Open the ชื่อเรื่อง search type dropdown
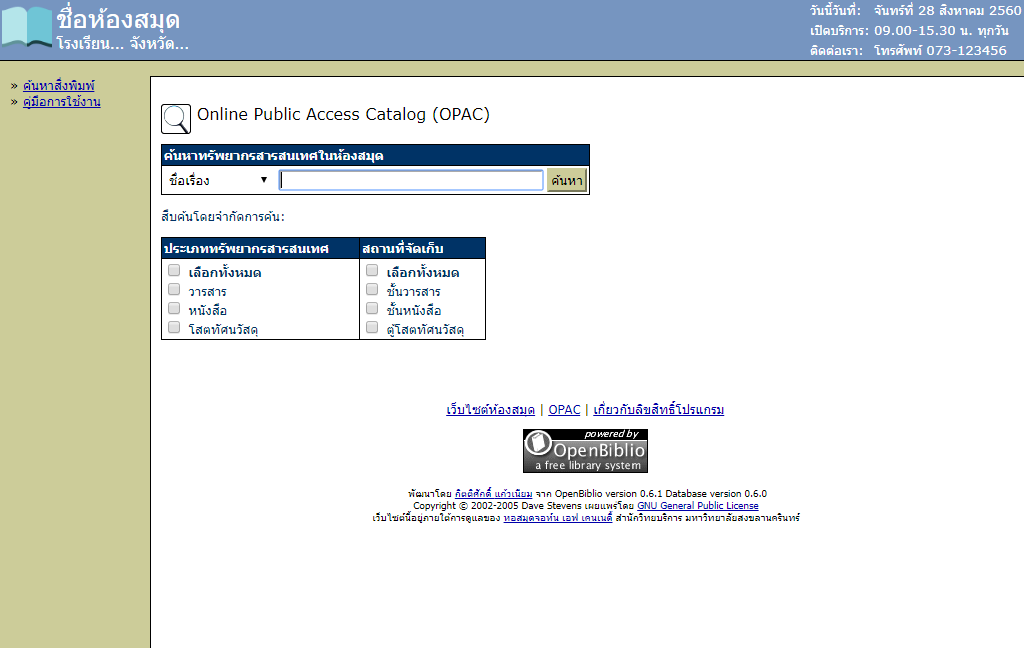 (219, 180)
